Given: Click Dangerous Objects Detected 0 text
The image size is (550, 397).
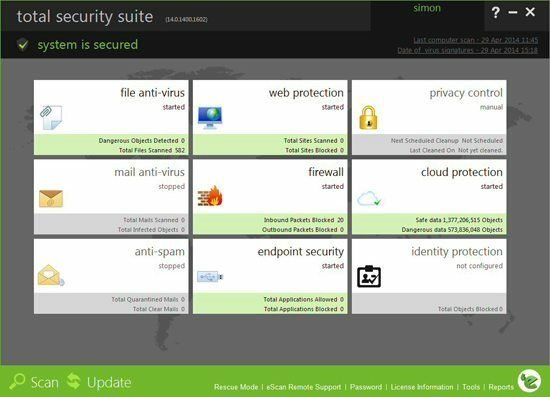Looking at the screenshot, I should tap(142, 141).
